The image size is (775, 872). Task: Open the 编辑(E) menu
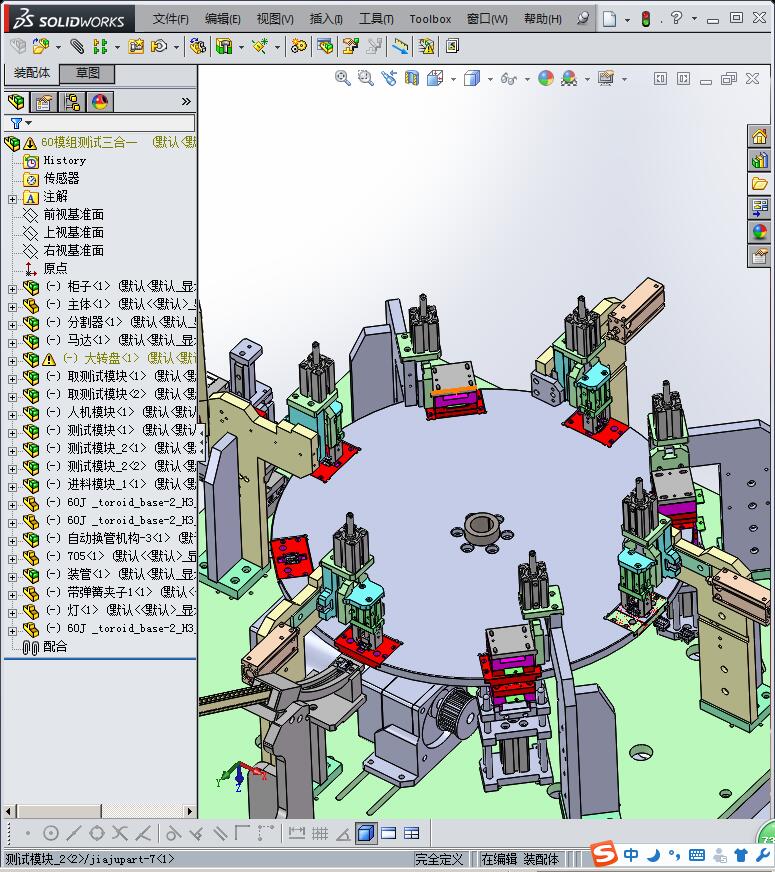pyautogui.click(x=222, y=19)
